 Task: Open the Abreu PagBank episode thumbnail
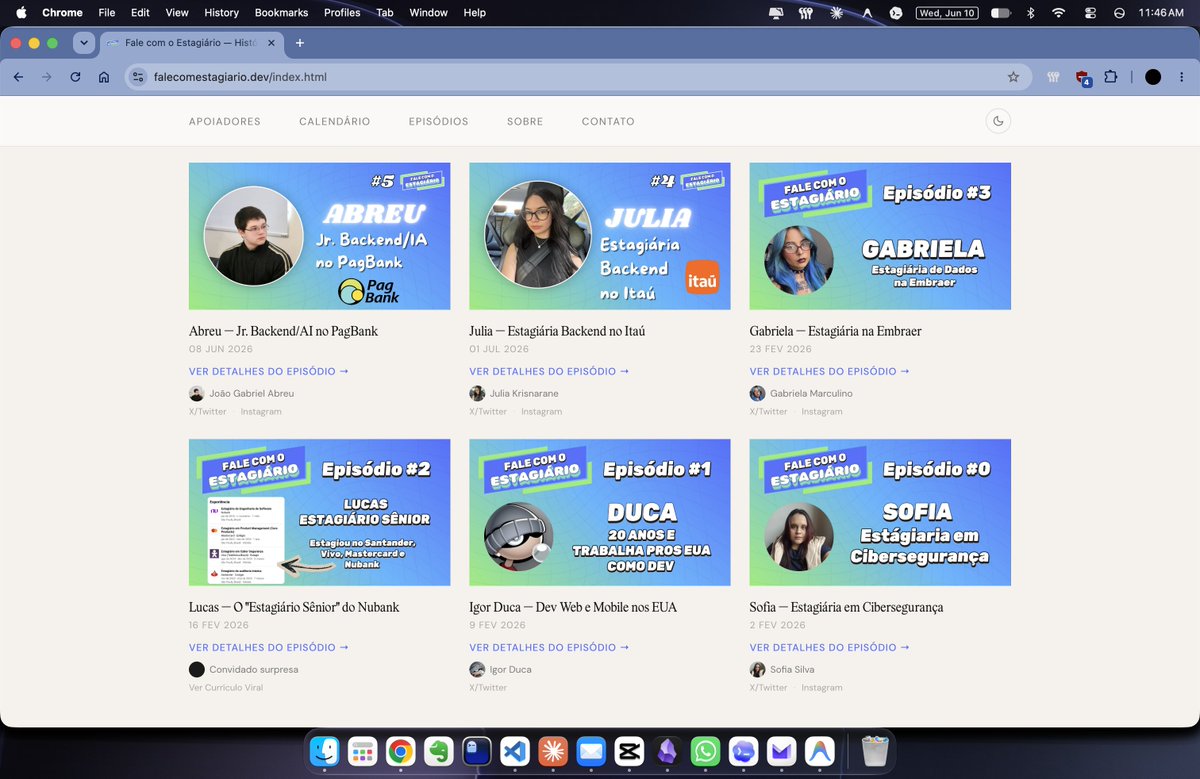click(x=319, y=236)
